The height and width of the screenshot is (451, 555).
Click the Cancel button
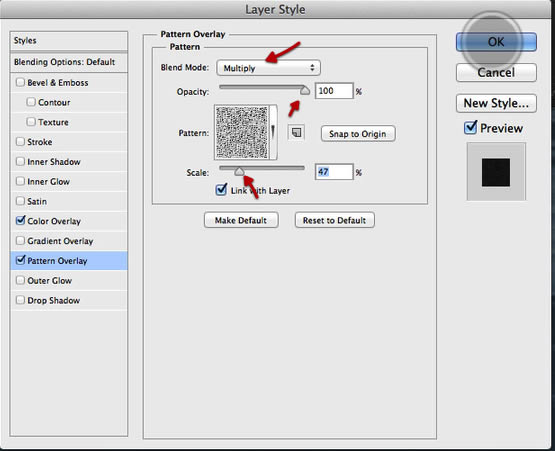[496, 73]
